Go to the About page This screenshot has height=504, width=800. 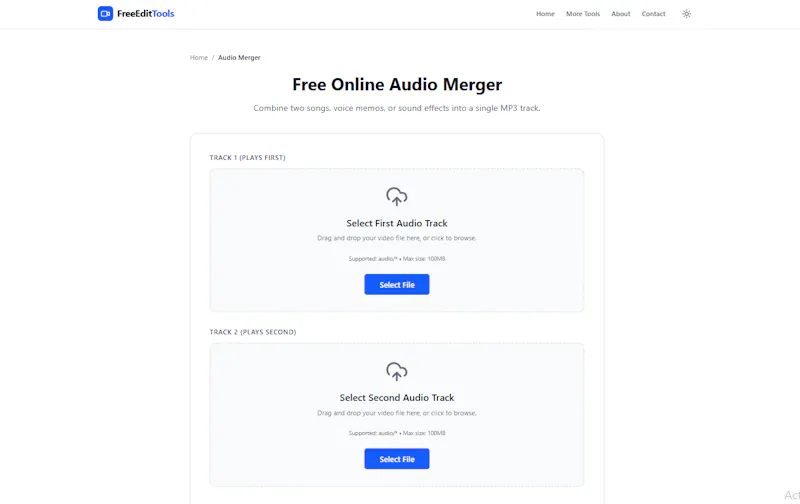point(620,14)
